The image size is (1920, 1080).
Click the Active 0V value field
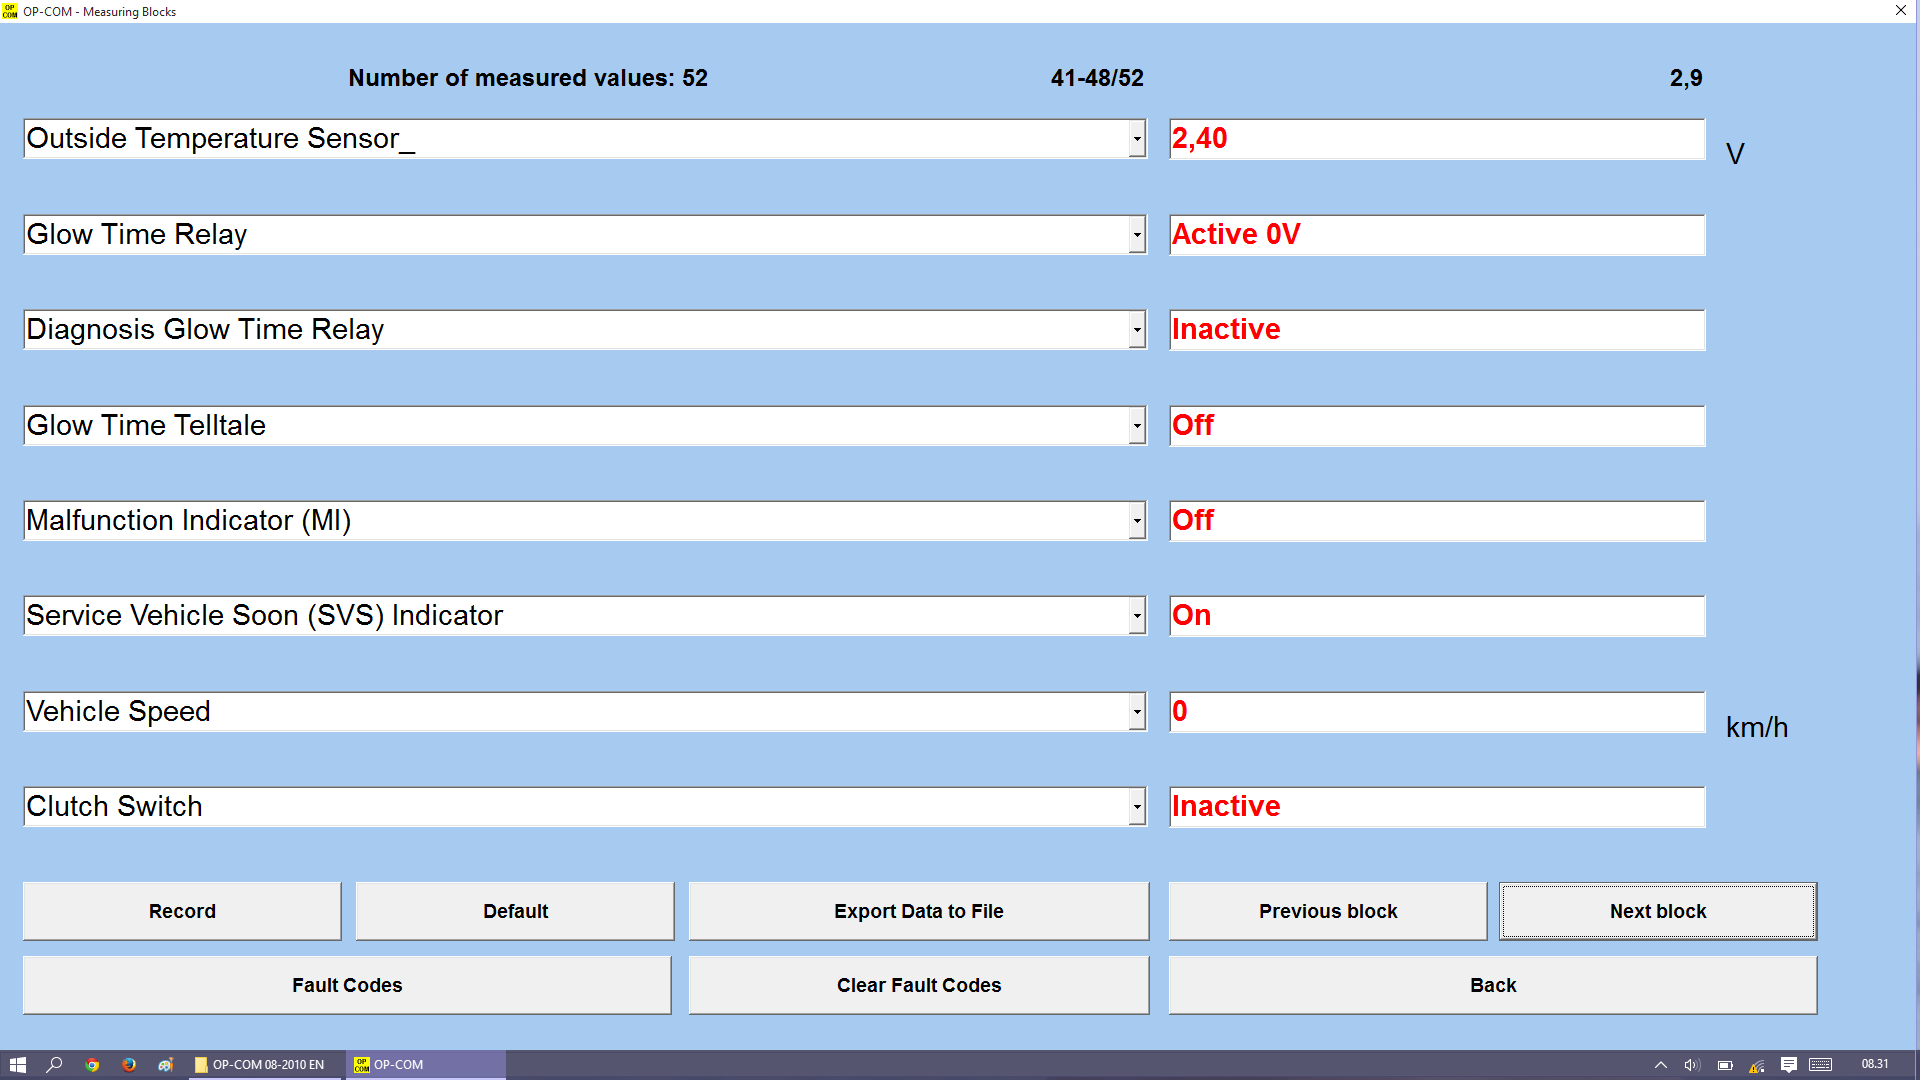tap(1437, 235)
